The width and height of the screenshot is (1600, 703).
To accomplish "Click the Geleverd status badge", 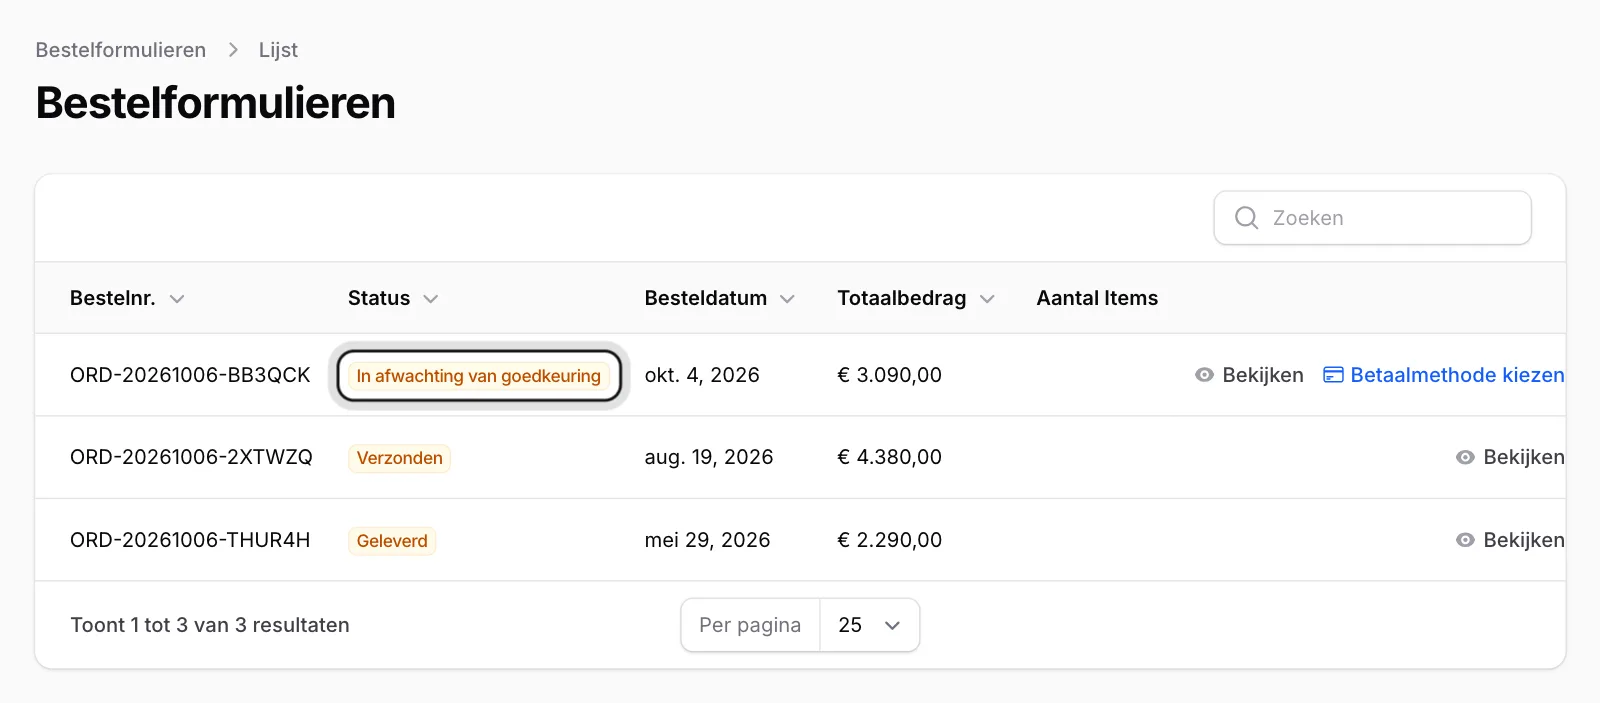I will (x=392, y=541).
